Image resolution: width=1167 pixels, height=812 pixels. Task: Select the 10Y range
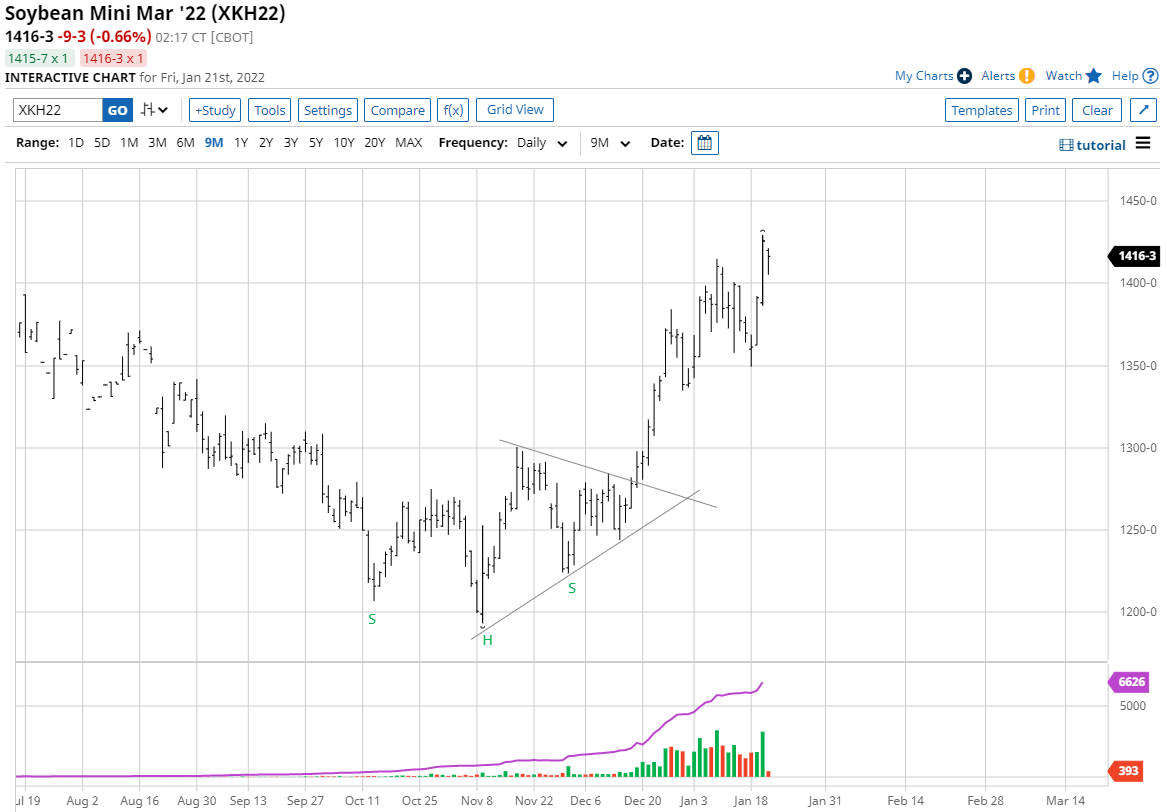coord(344,143)
